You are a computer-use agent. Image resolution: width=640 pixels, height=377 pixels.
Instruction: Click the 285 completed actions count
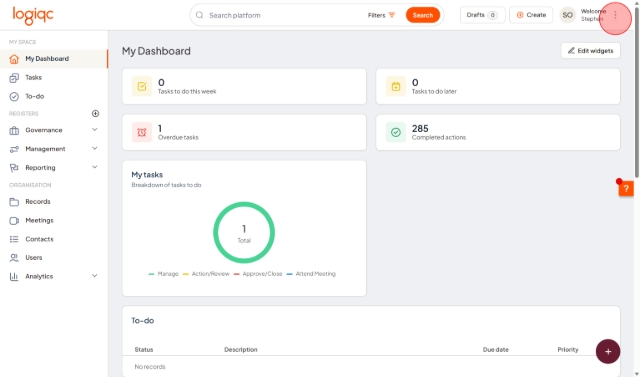(x=420, y=129)
